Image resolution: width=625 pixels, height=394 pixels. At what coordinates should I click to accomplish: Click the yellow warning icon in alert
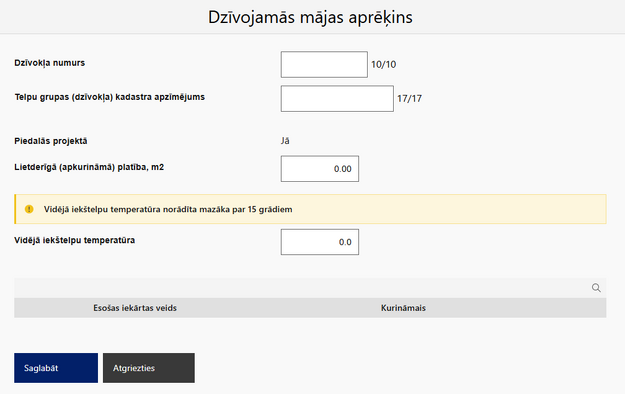(29, 209)
